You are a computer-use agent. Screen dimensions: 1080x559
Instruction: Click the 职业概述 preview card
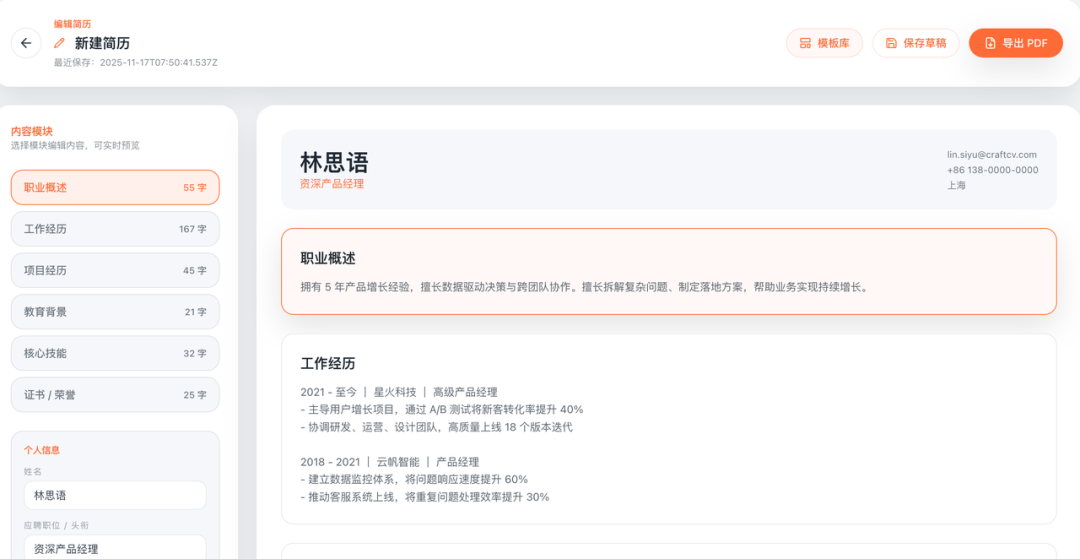669,271
